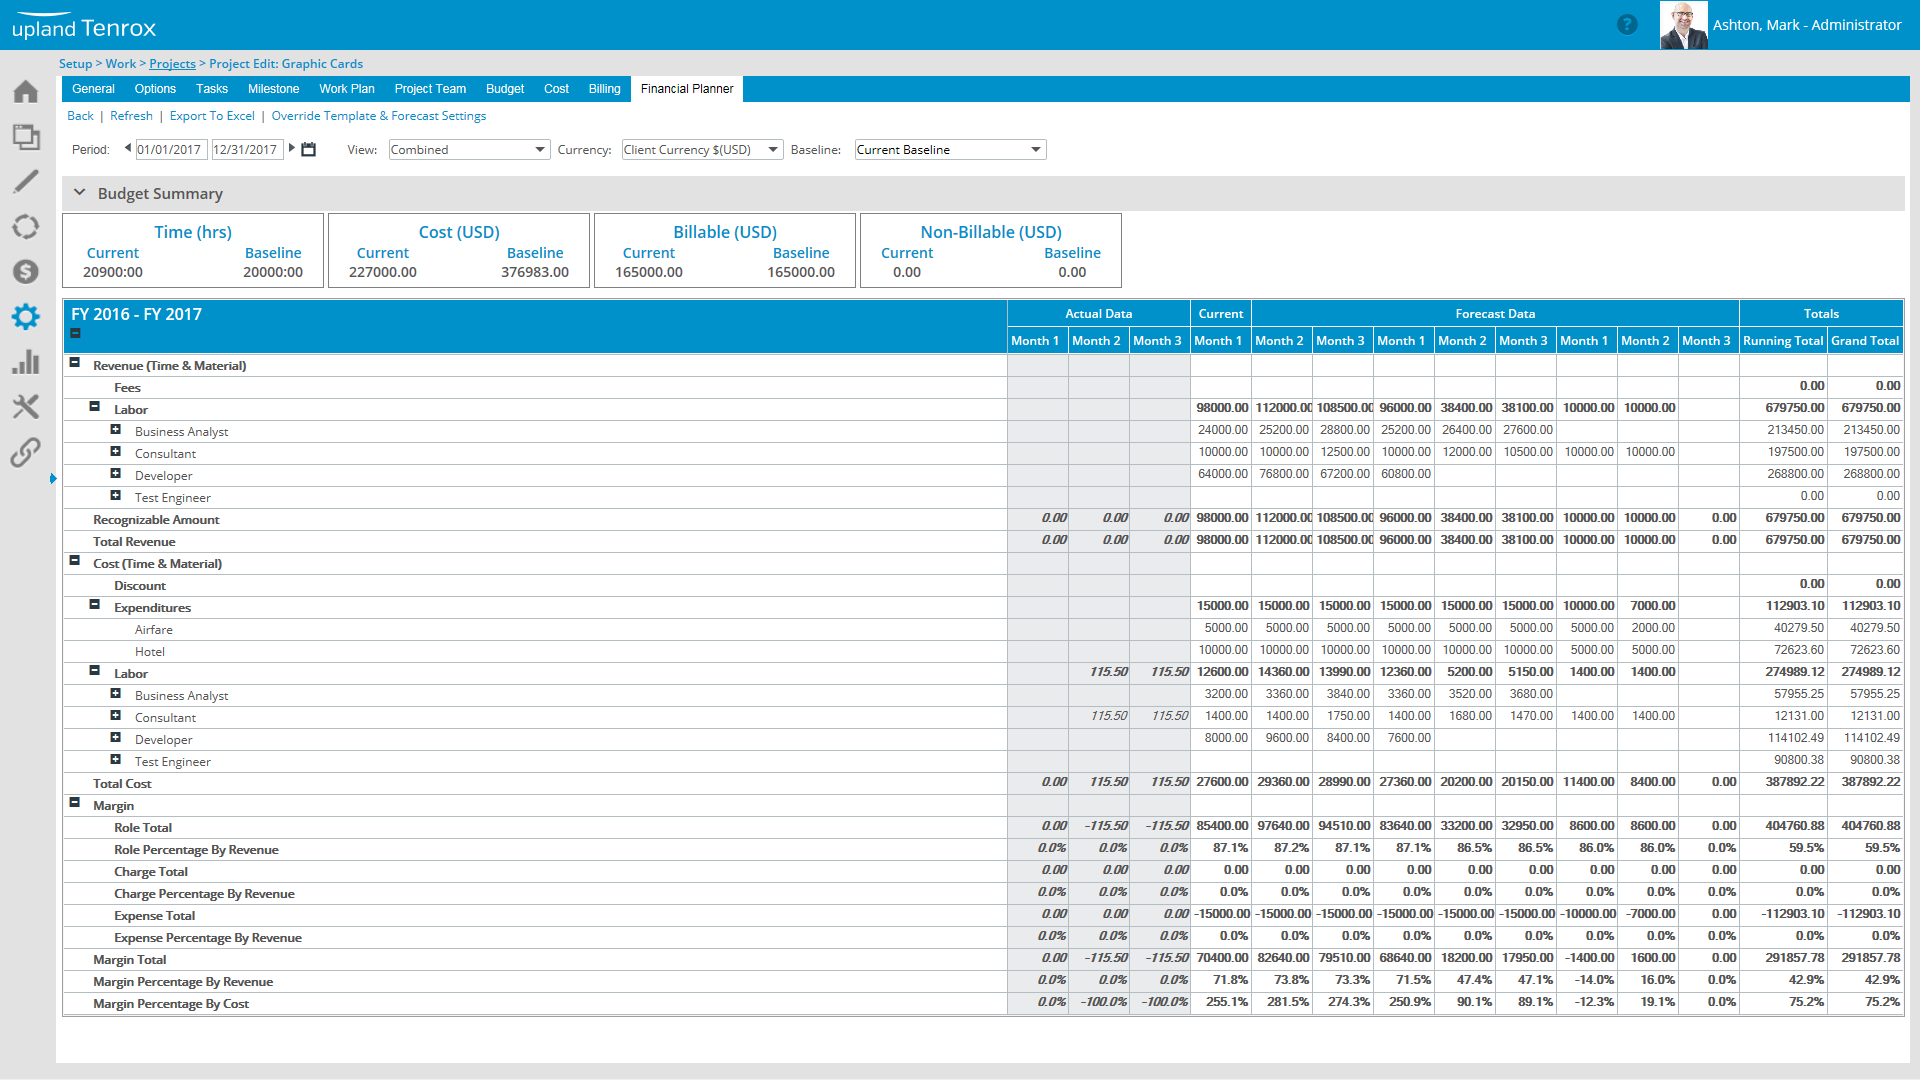This screenshot has width=1920, height=1080.
Task: Click the Home icon in sidebar
Action: coord(26,92)
